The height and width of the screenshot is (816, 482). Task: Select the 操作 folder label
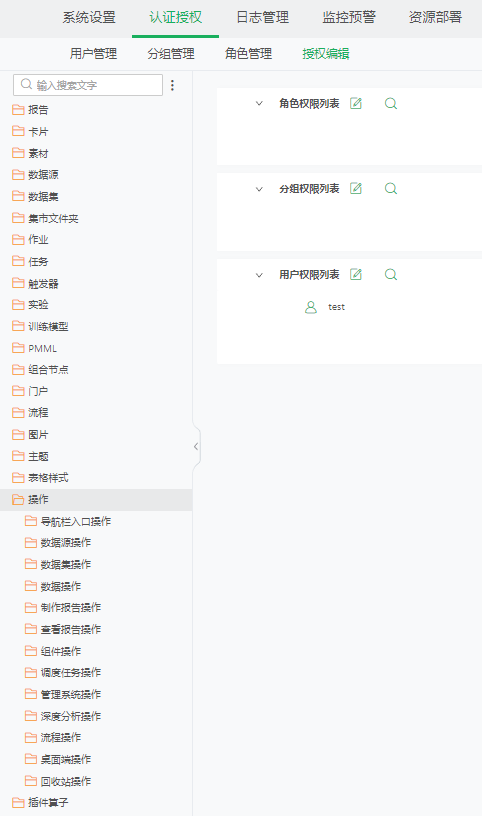(38, 500)
